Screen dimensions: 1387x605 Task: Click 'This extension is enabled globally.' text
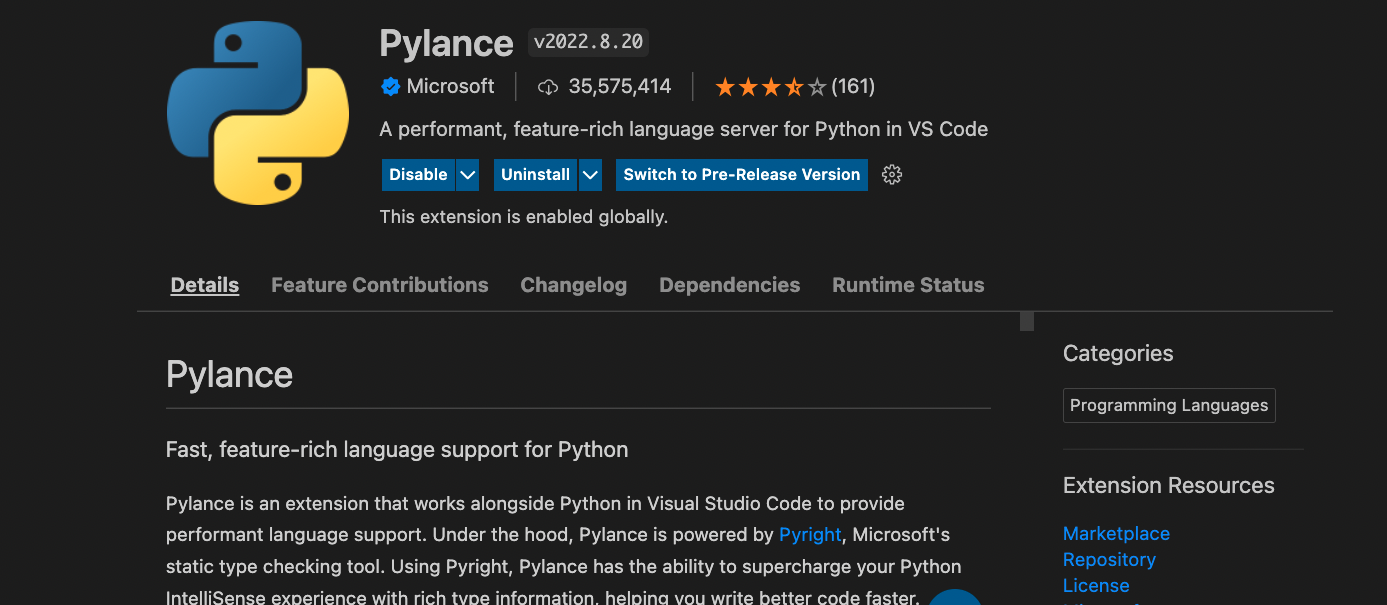[x=524, y=216]
